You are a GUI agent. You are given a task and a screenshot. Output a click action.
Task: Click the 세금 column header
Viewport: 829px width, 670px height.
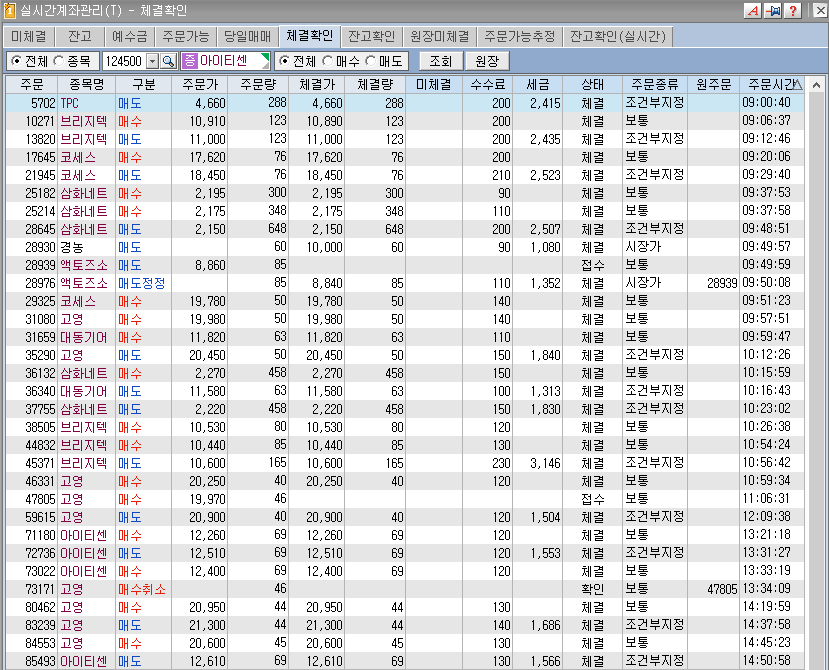(538, 85)
